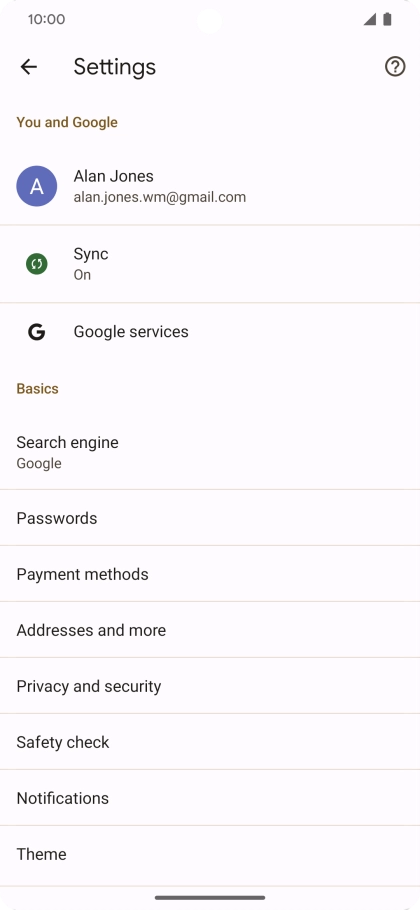420x910 pixels.
Task: Tap the back arrow icon
Action: (x=28, y=67)
